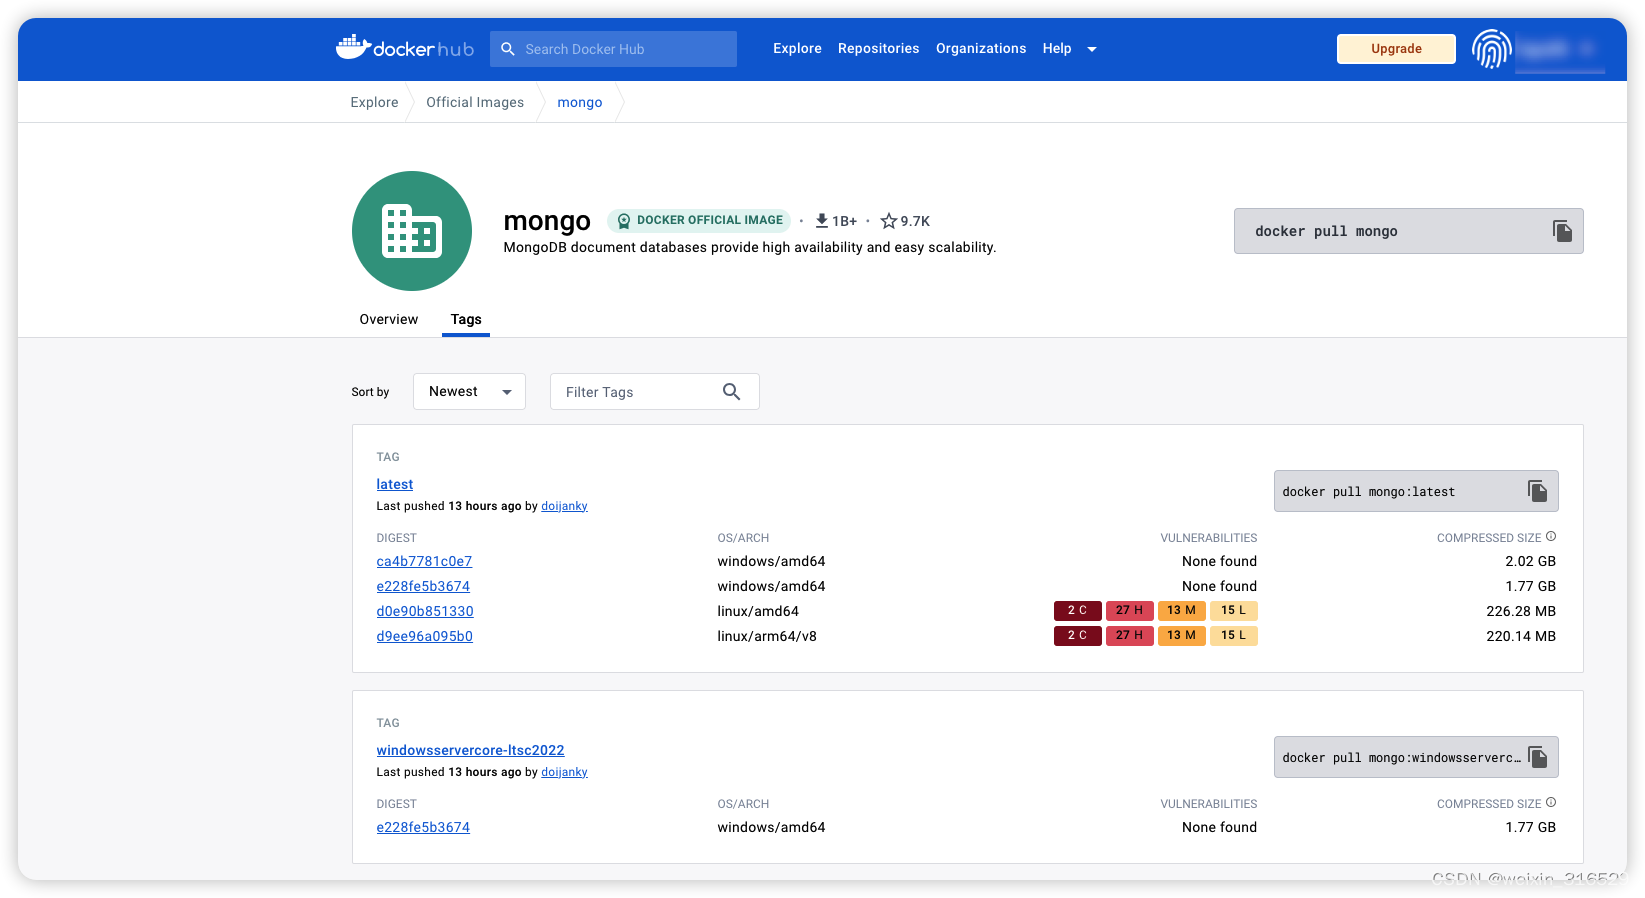
Task: Click the star rating icon
Action: pyautogui.click(x=888, y=220)
